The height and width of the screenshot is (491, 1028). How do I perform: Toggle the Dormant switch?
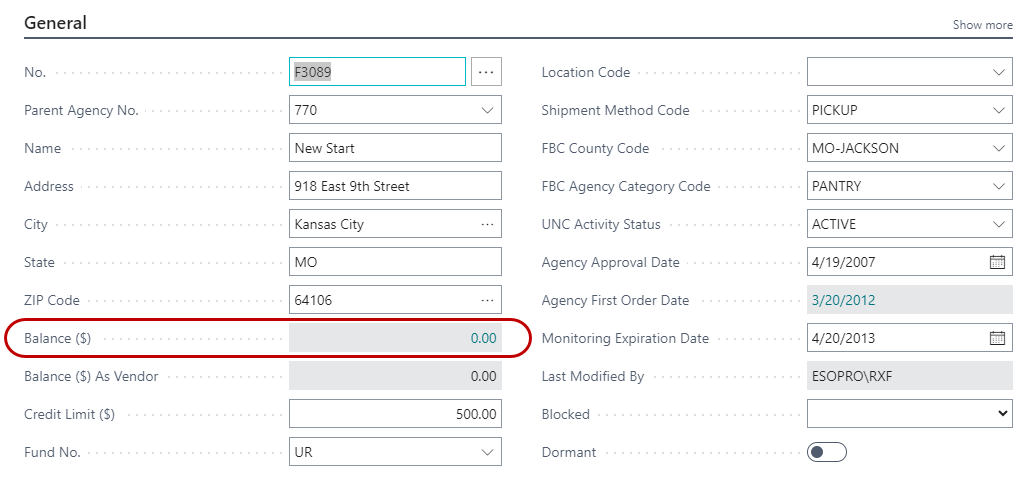coord(826,452)
